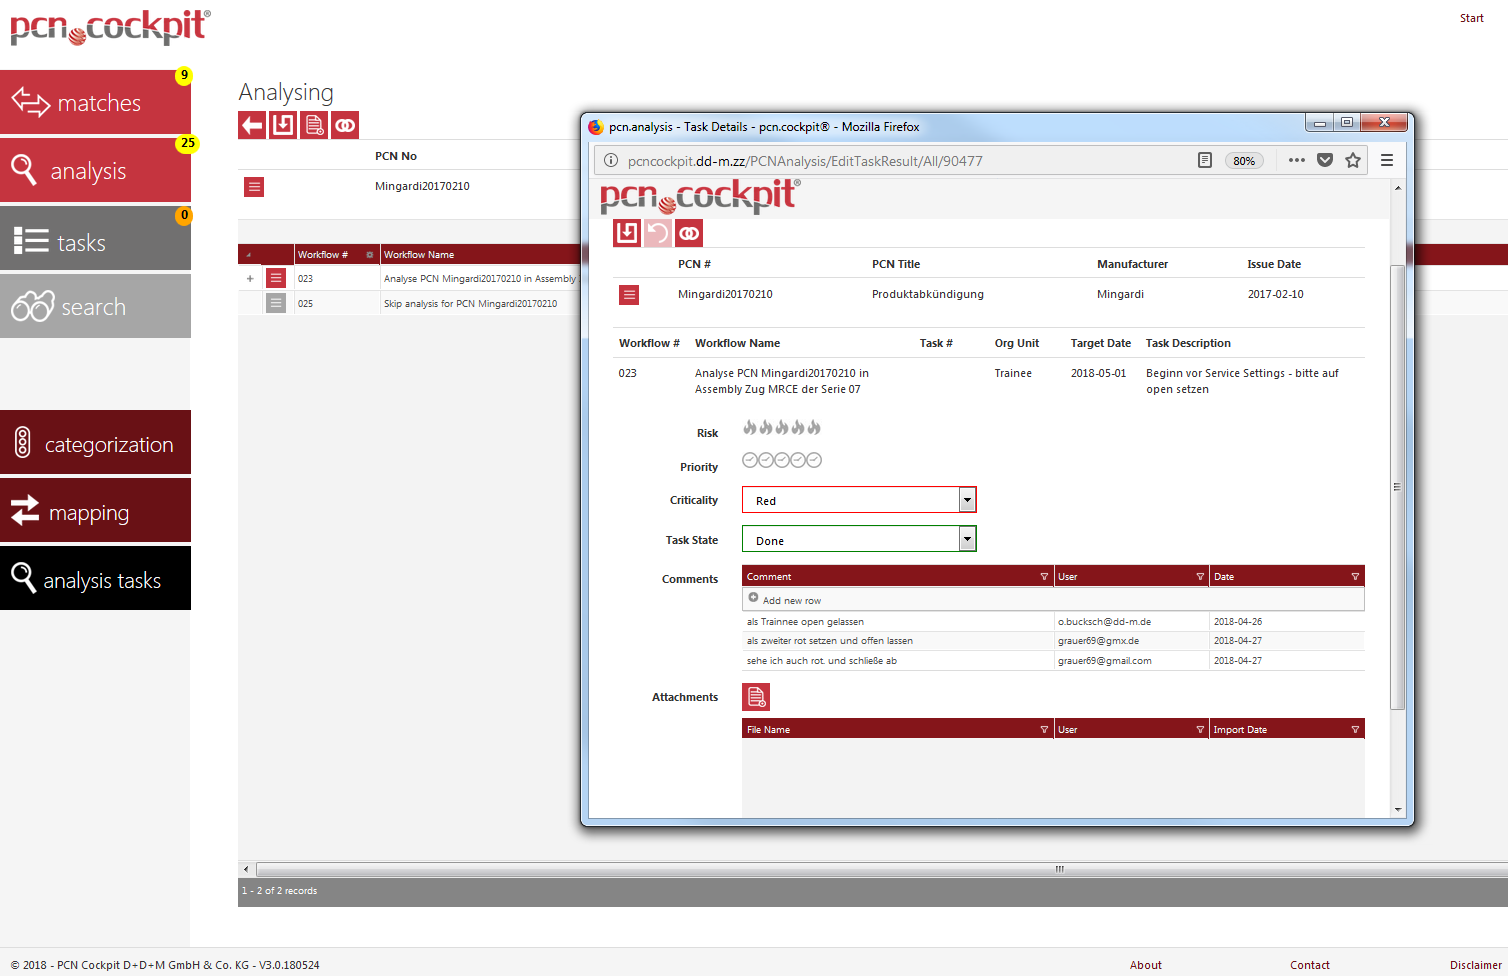Click the add attachment document icon
Screen dimensions: 1508x976
(757, 697)
